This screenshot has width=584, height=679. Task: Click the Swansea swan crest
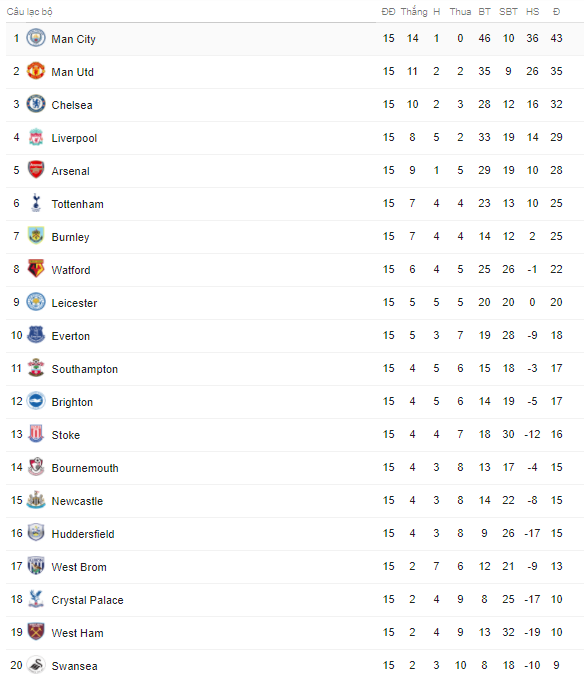(36, 665)
